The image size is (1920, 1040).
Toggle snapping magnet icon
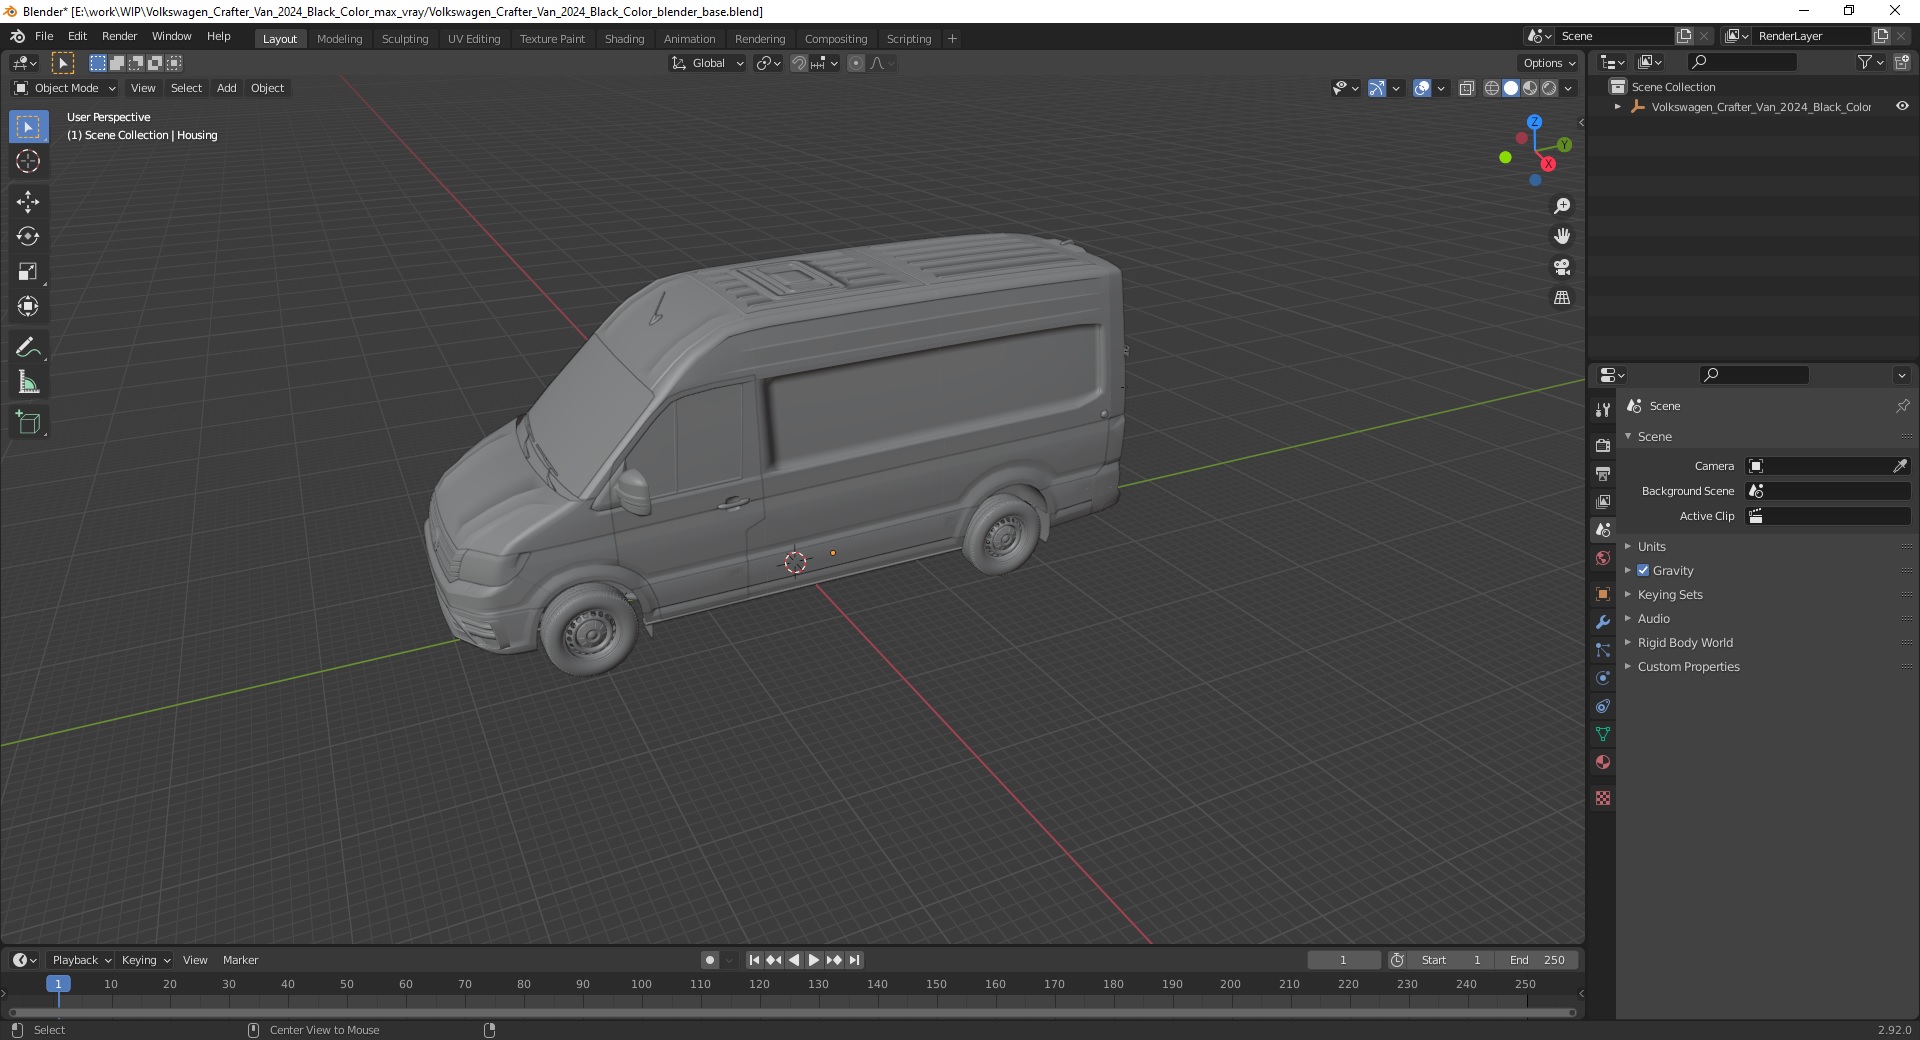[x=799, y=63]
